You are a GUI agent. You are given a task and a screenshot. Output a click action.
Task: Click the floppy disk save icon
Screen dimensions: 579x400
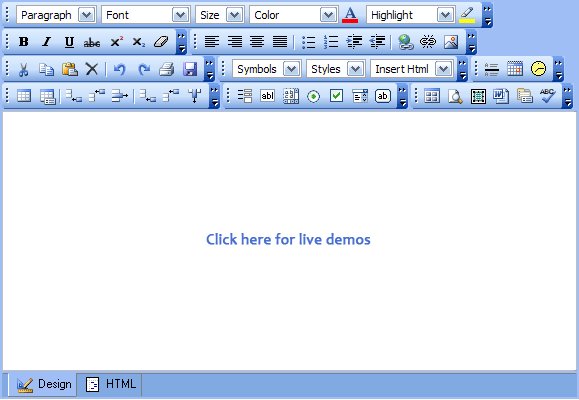190,69
